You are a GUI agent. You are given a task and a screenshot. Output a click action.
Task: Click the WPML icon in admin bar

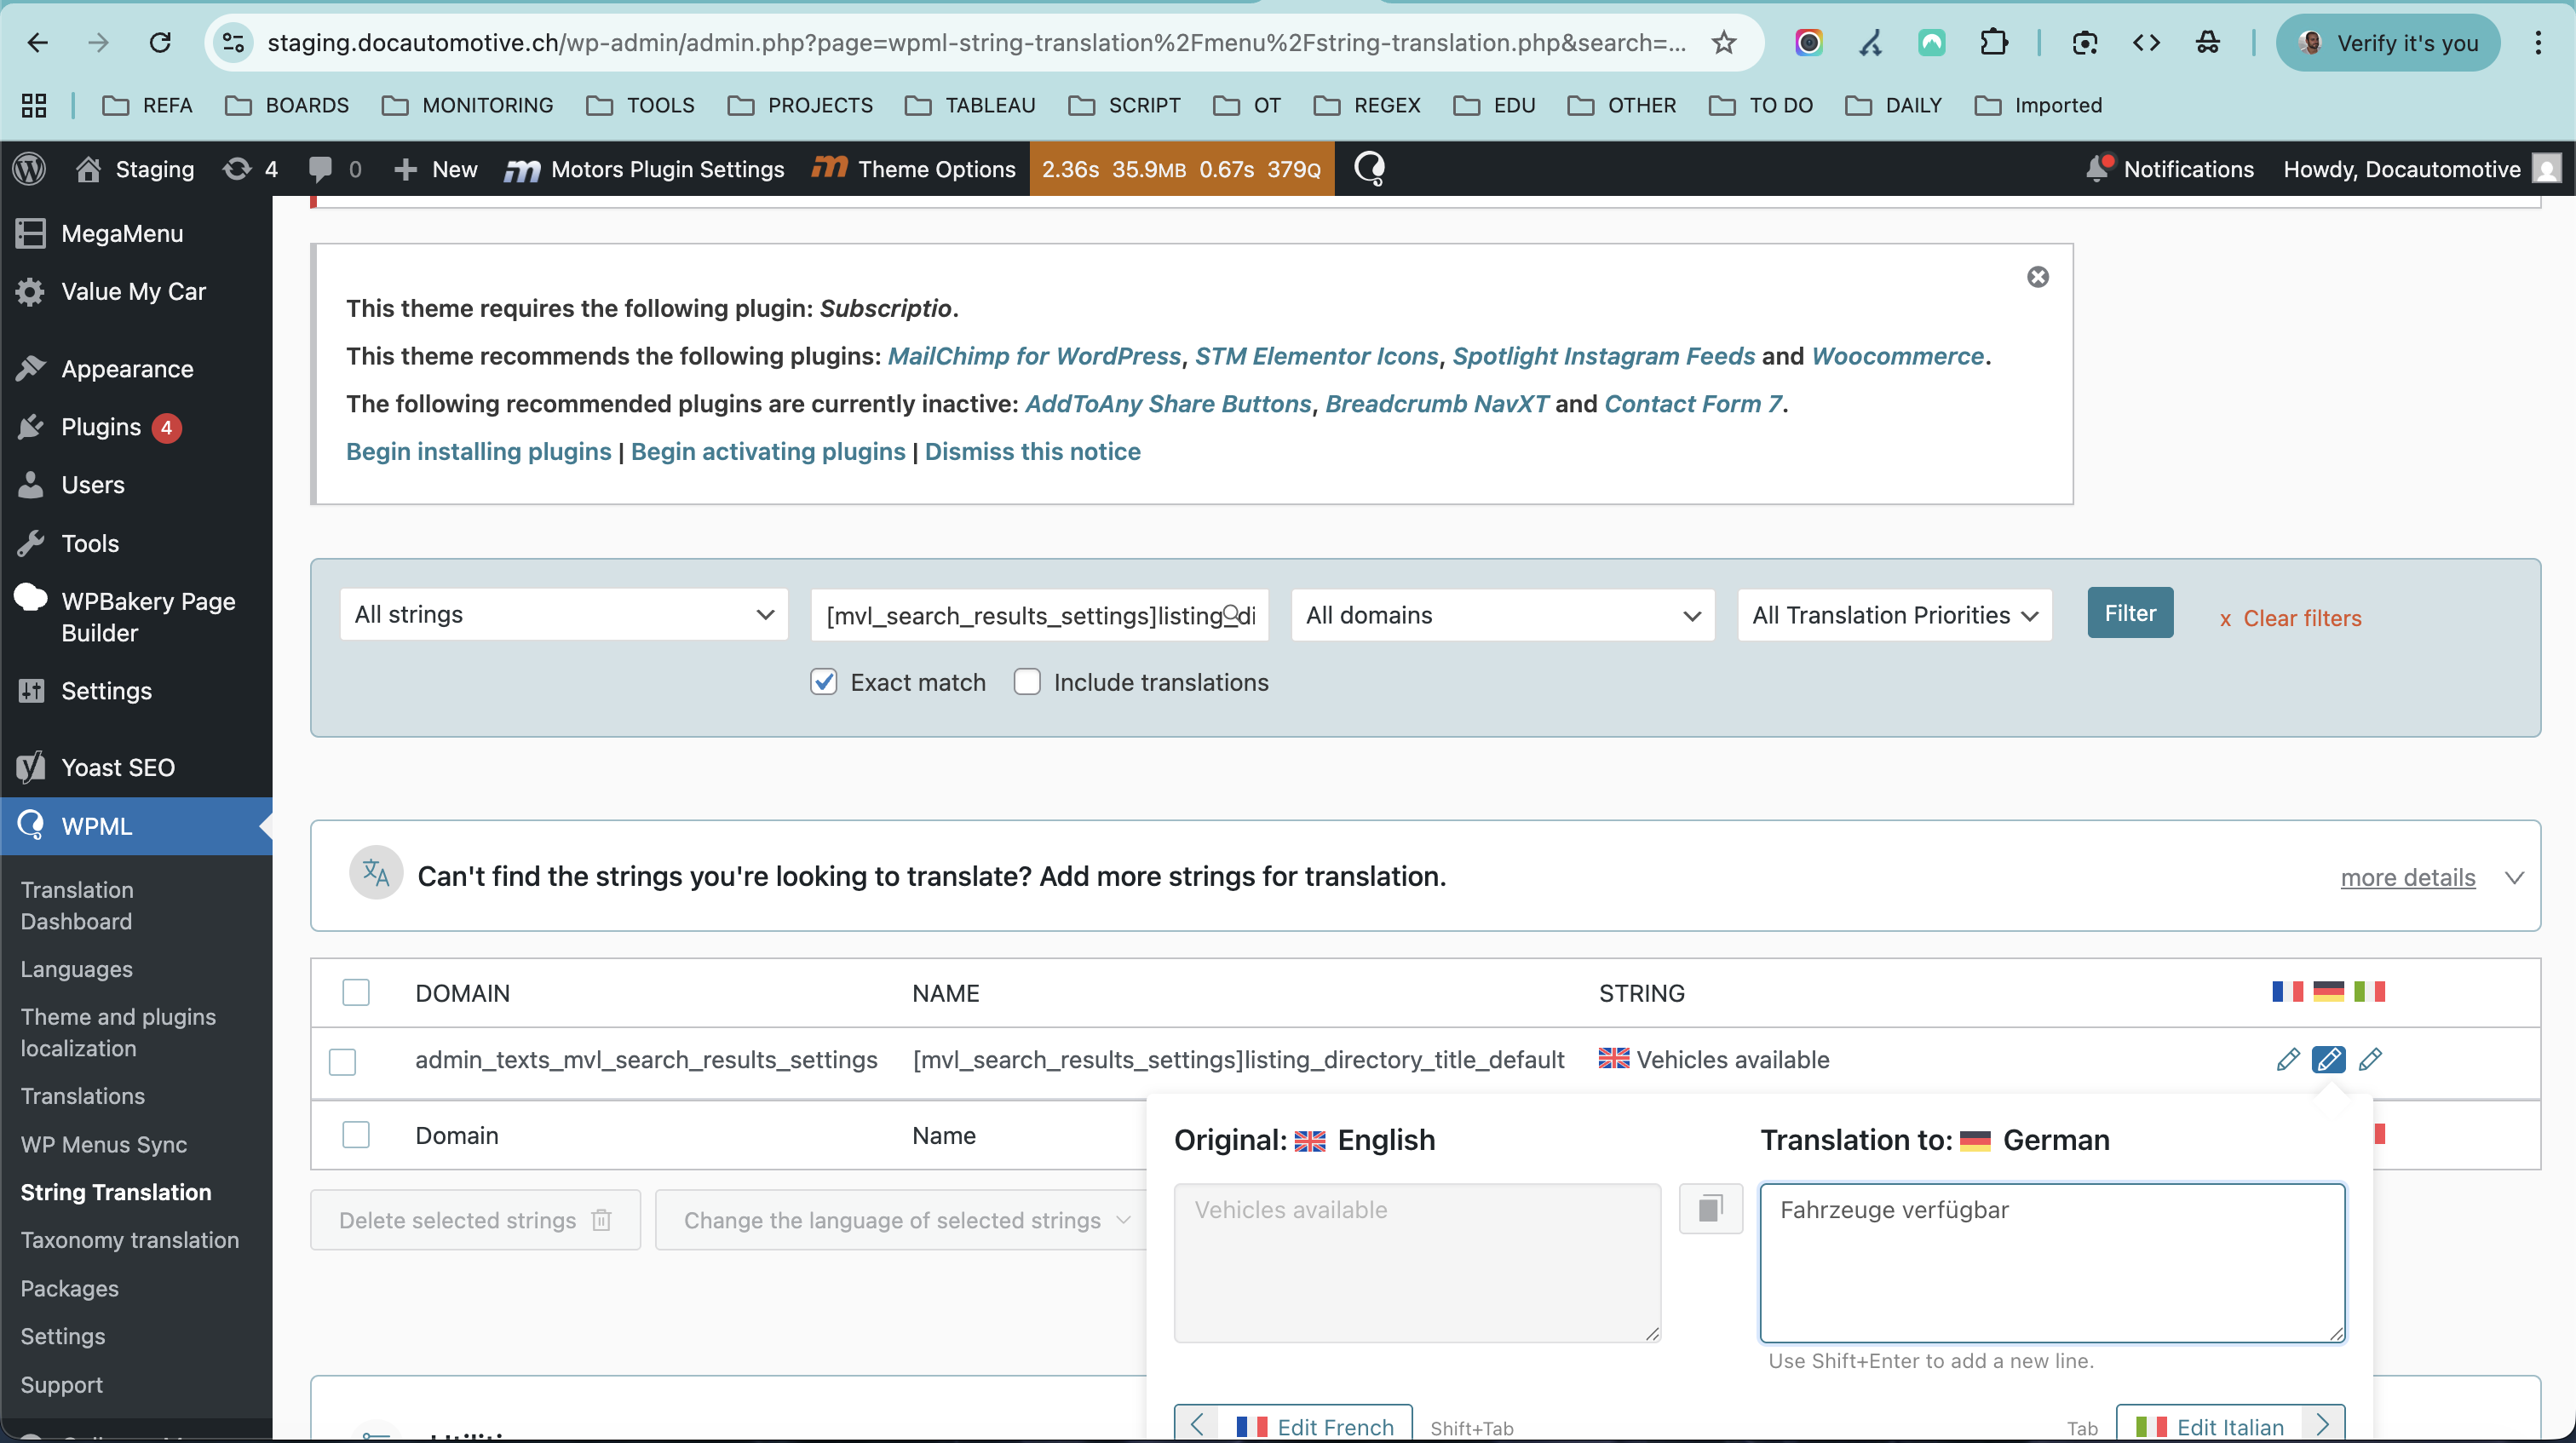(x=1369, y=168)
